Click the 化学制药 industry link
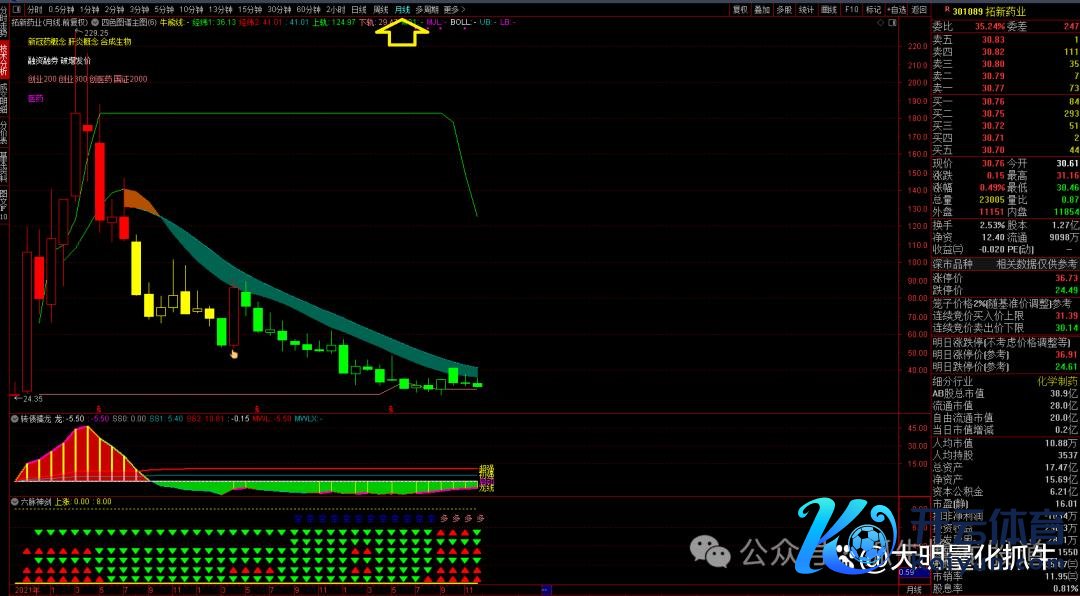This screenshot has height=596, width=1080. point(1056,381)
